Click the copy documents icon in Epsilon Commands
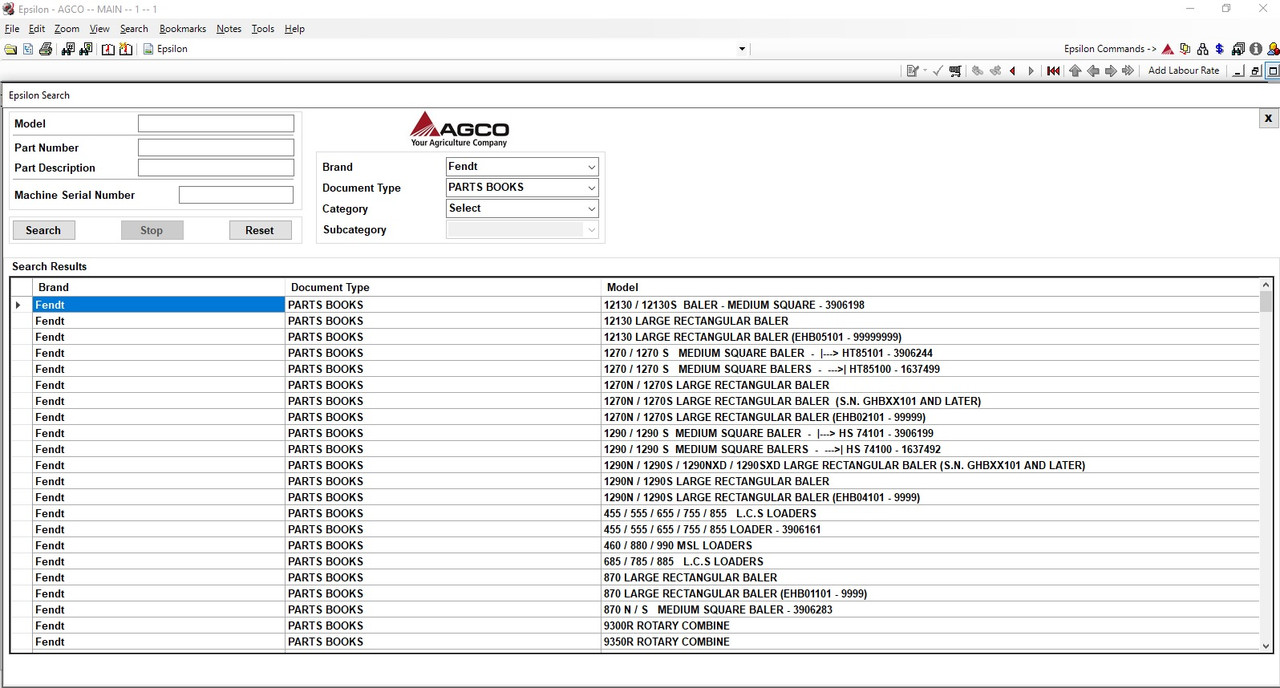Image resolution: width=1280 pixels, height=688 pixels. 1185,49
